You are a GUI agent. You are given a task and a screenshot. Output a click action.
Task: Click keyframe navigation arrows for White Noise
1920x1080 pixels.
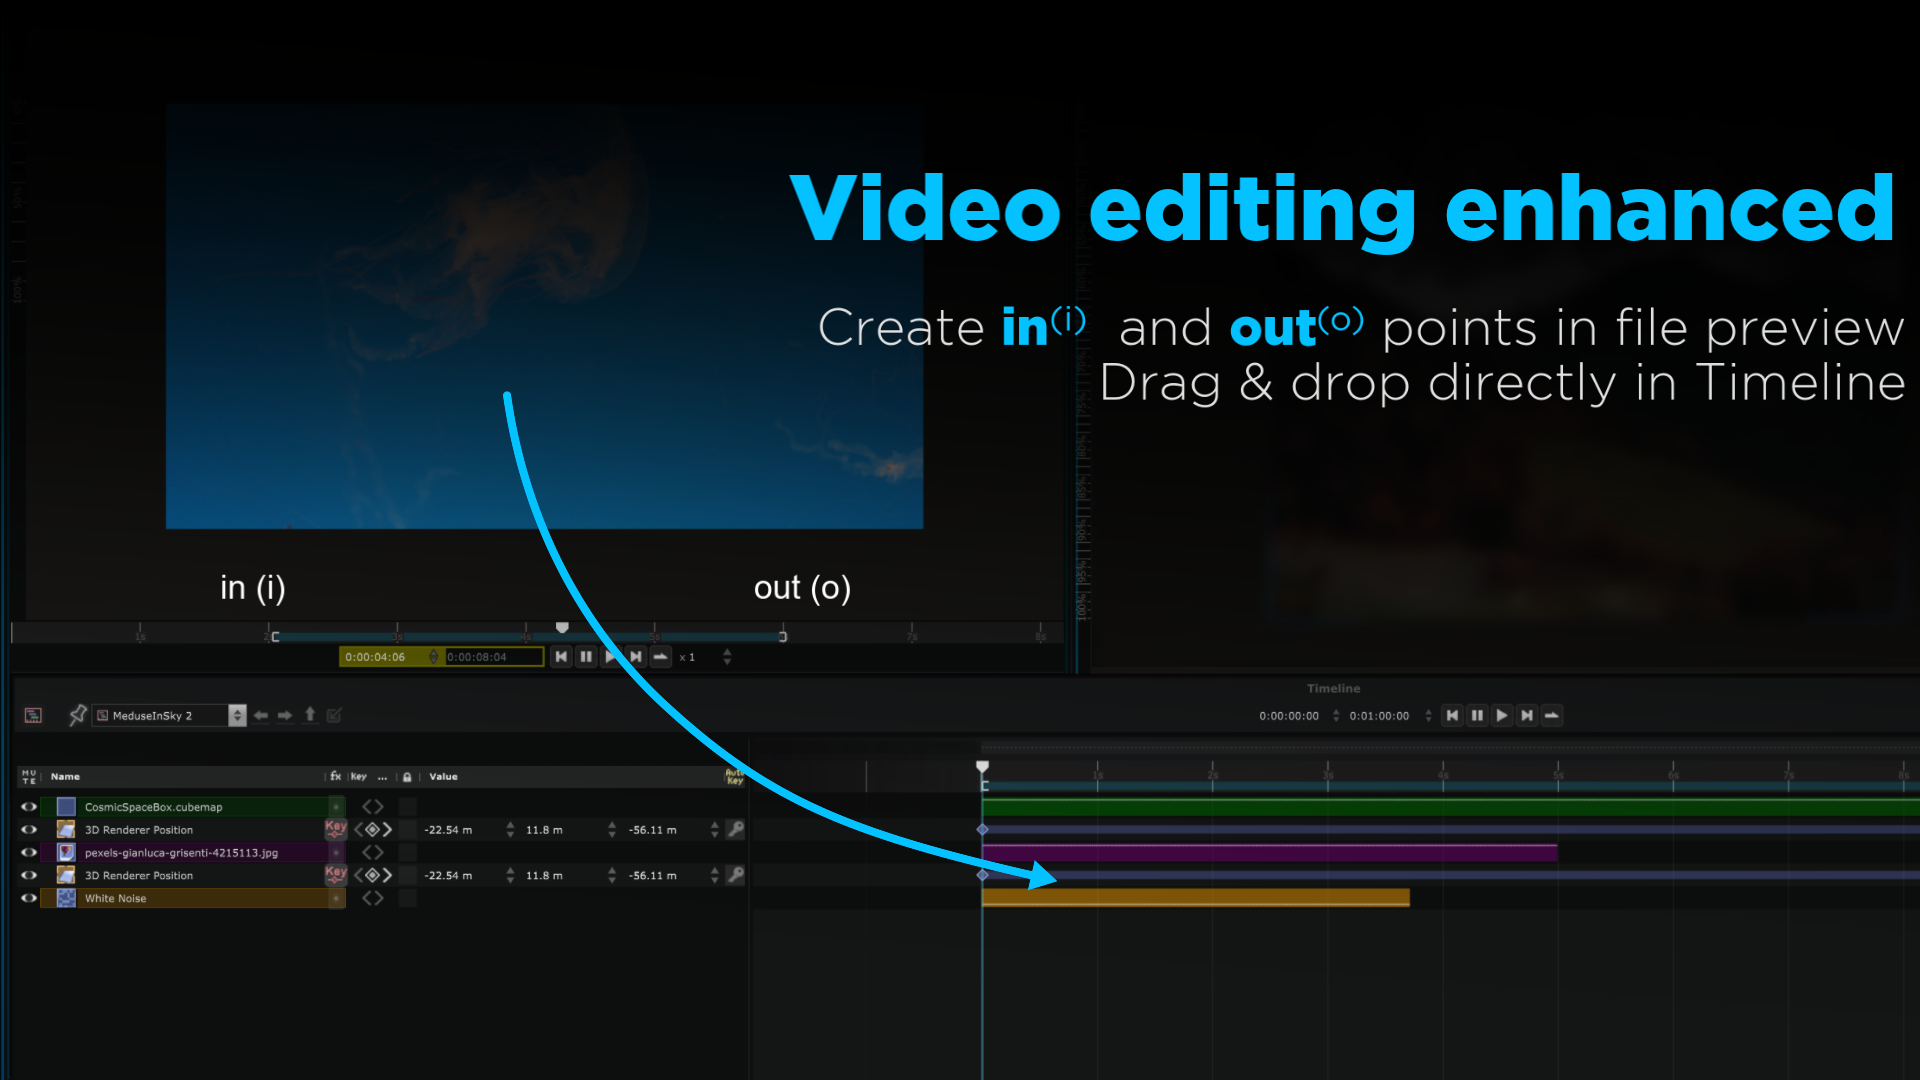click(372, 898)
